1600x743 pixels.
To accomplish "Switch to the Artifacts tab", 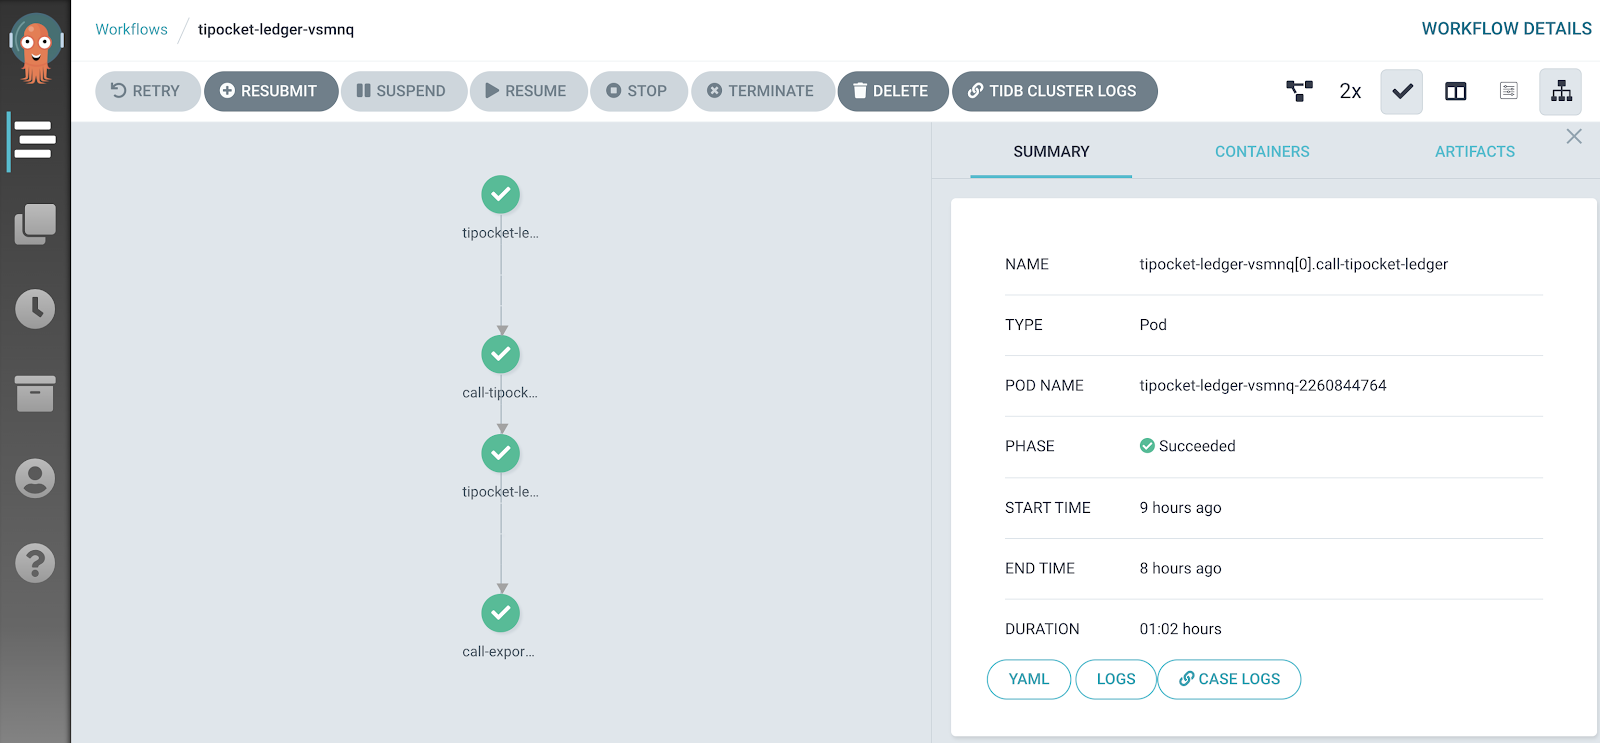I will tap(1474, 152).
